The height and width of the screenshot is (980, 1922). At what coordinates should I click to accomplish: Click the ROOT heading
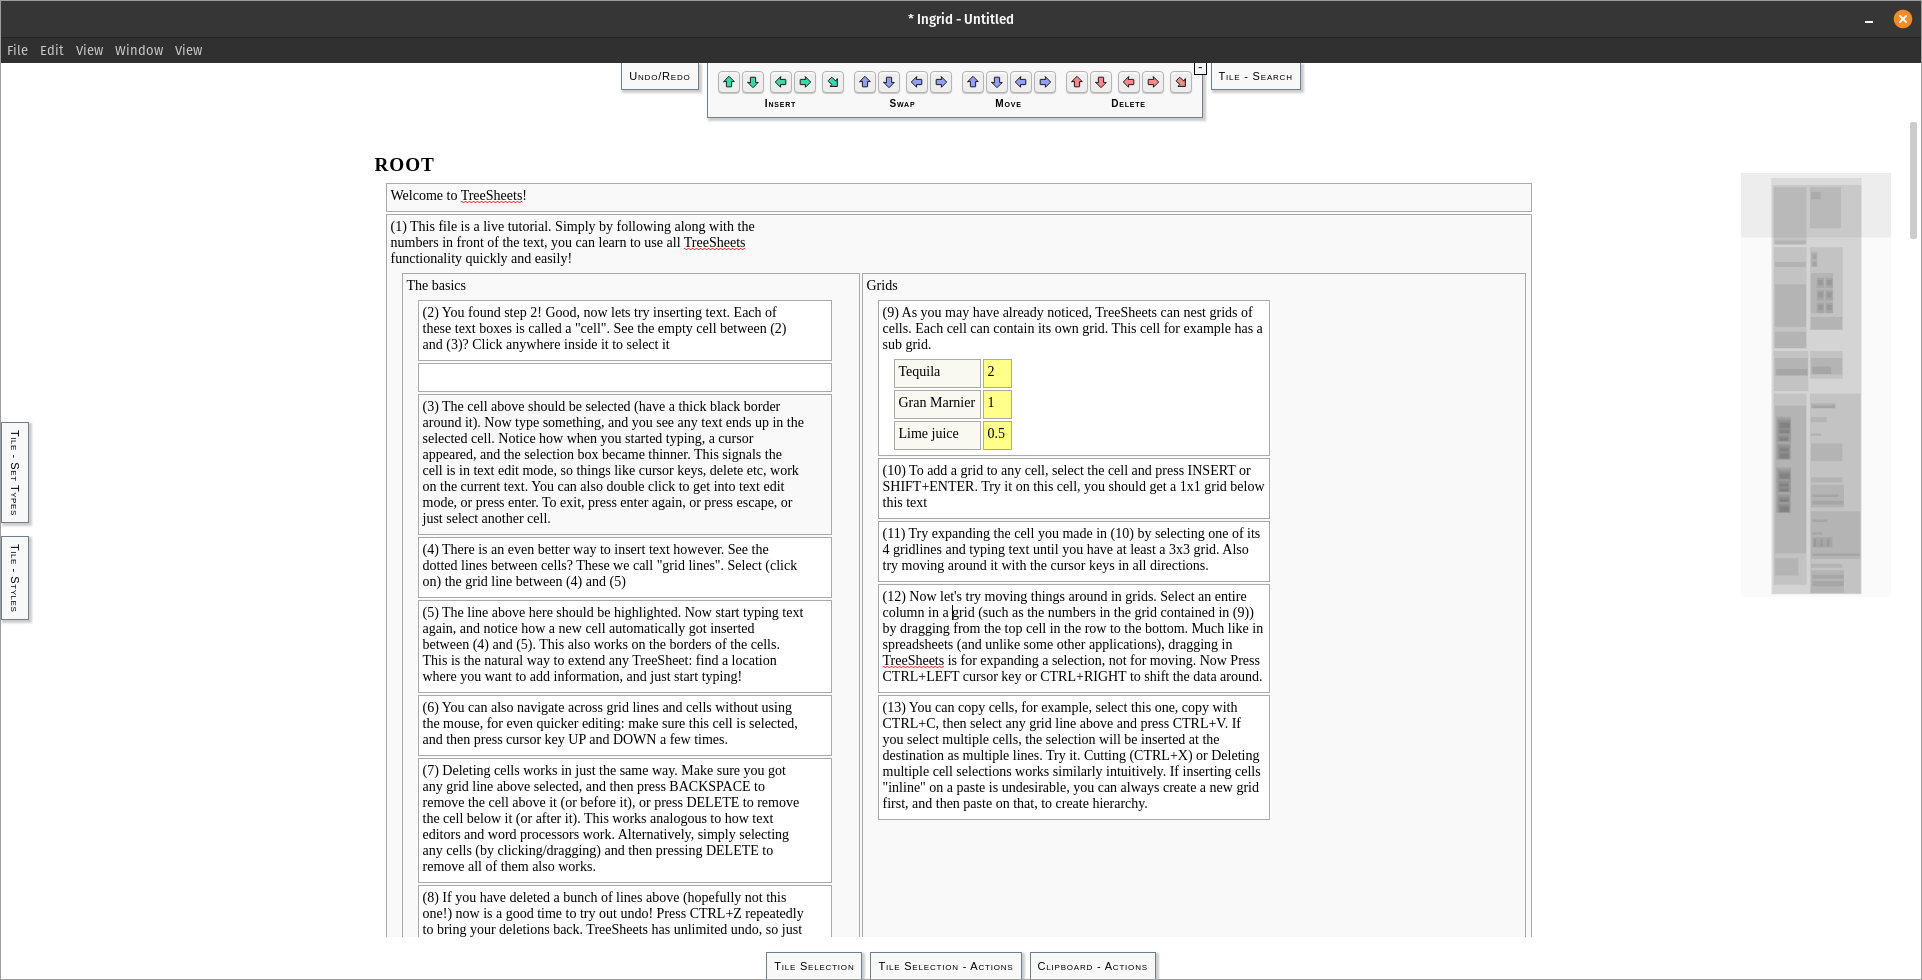pyautogui.click(x=404, y=165)
